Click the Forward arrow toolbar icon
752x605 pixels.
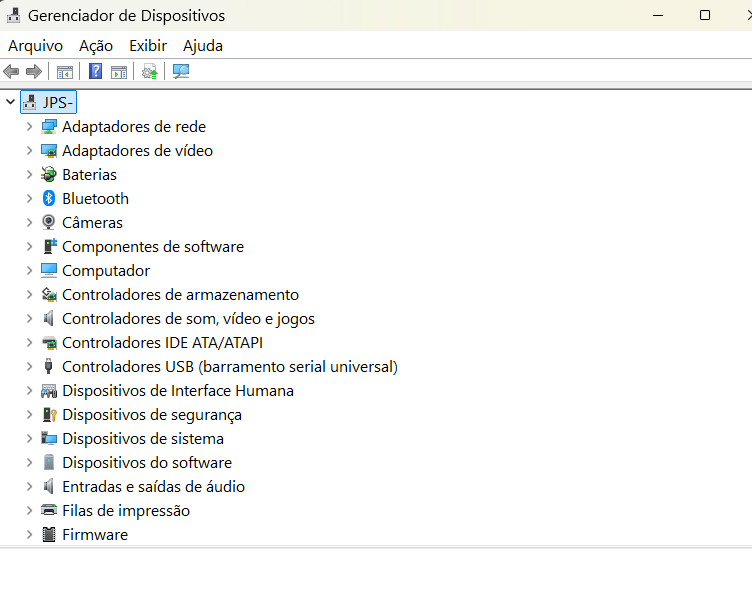34,72
